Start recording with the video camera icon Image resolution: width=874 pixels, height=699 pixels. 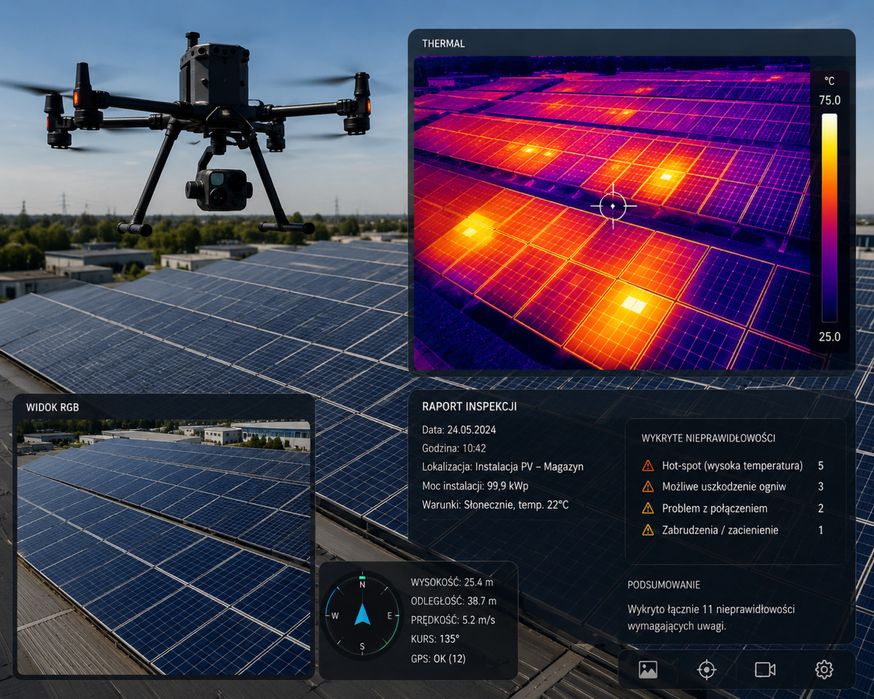[x=765, y=669]
